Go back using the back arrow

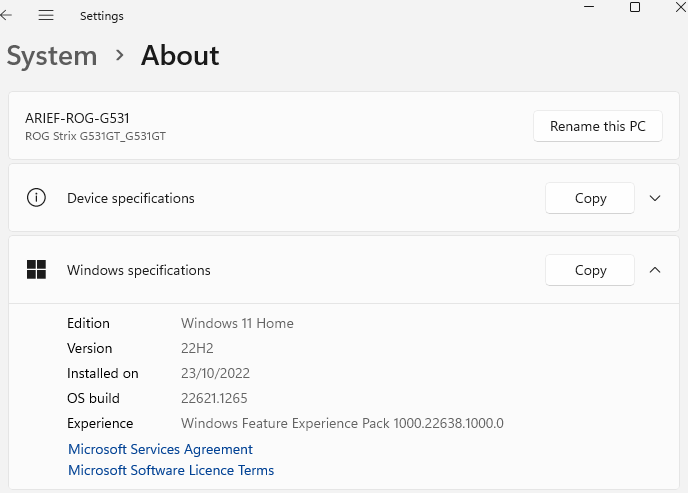tap(7, 16)
